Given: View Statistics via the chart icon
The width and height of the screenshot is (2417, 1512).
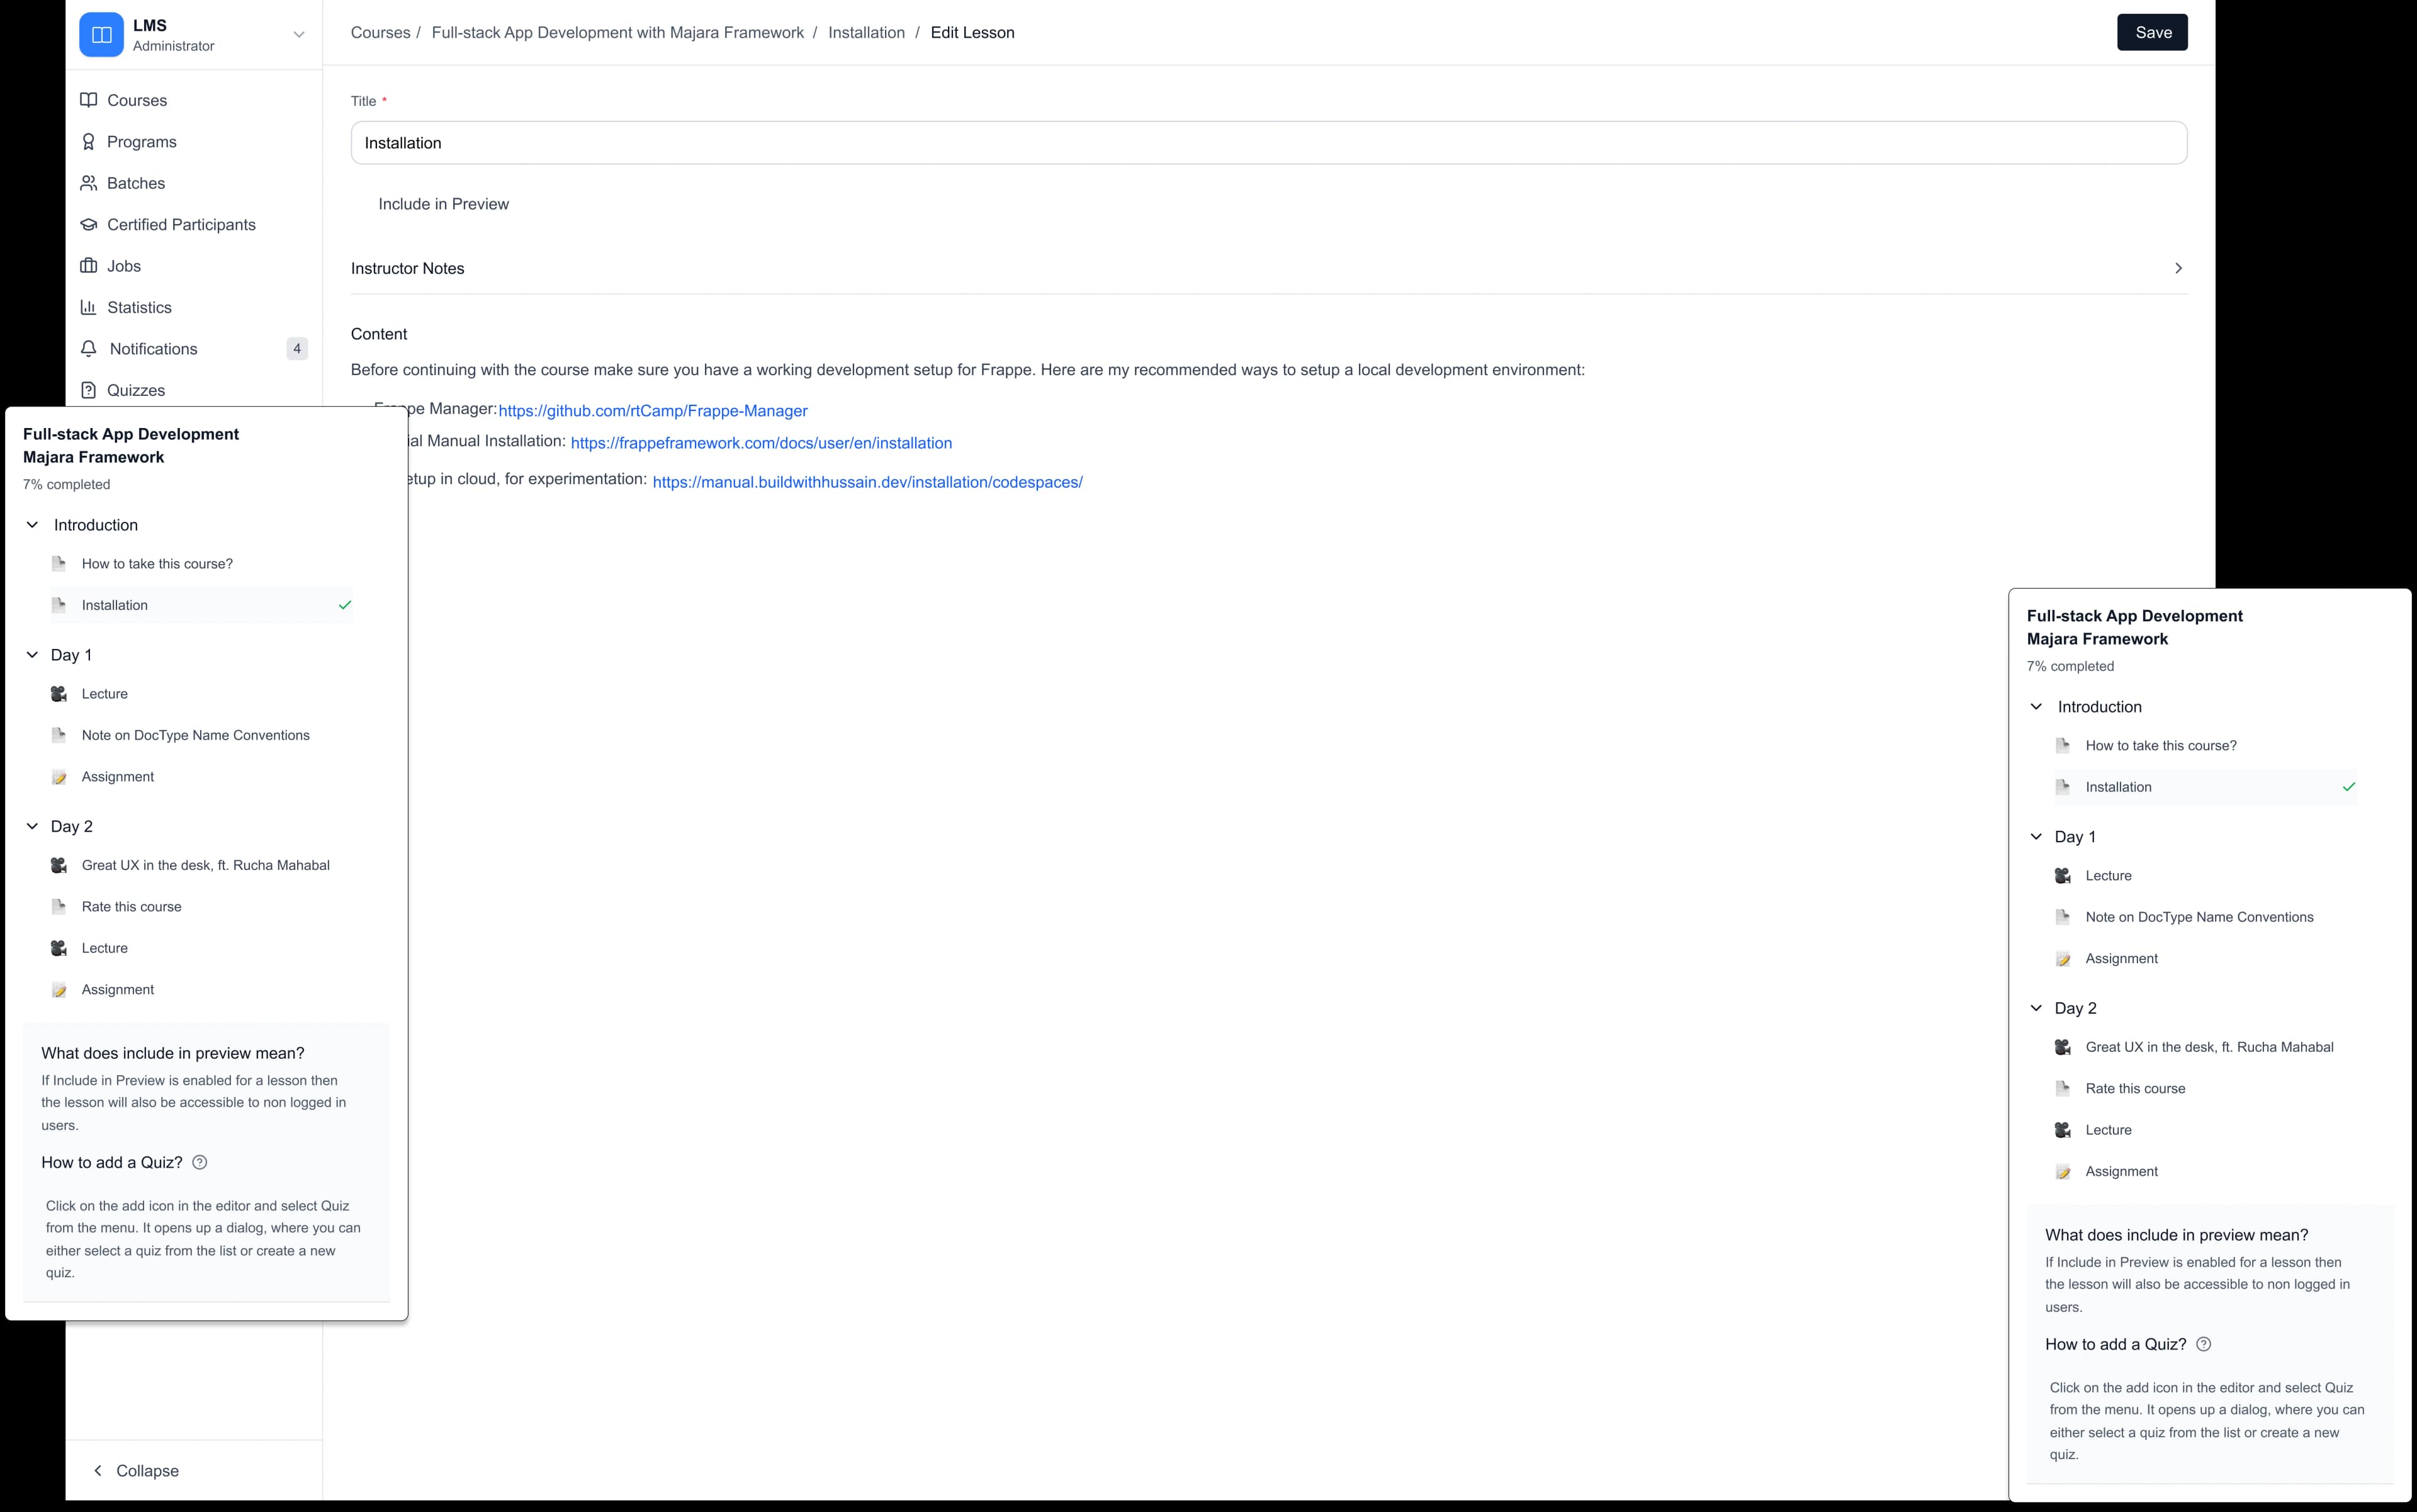Looking at the screenshot, I should coord(89,307).
